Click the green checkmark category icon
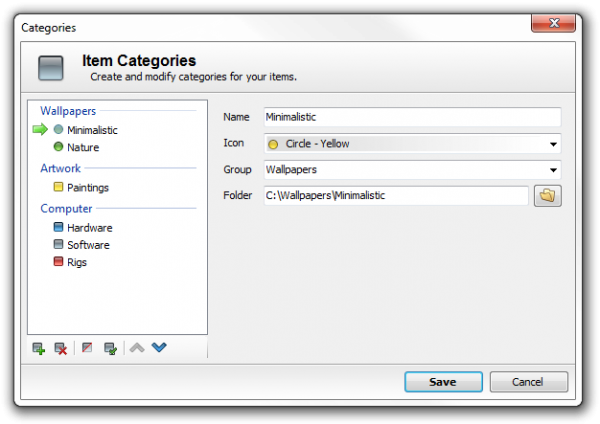 [110, 348]
